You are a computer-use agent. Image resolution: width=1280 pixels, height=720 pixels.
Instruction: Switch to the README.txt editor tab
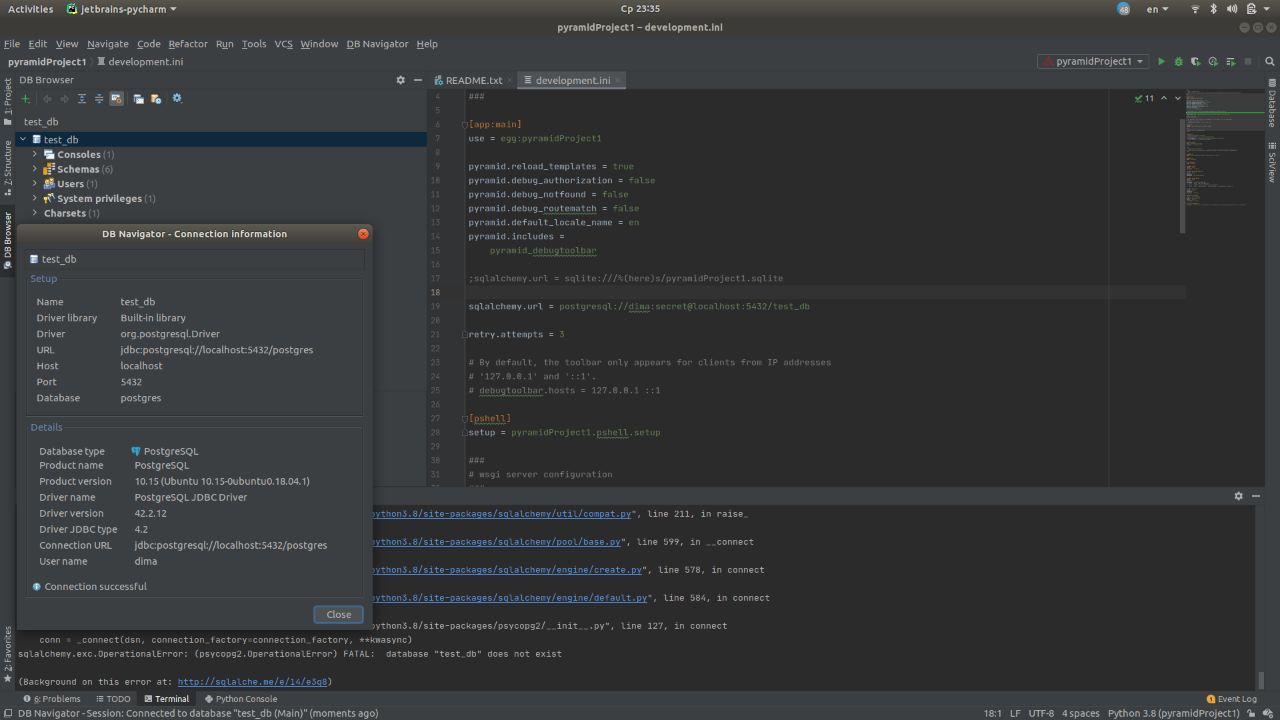point(473,80)
